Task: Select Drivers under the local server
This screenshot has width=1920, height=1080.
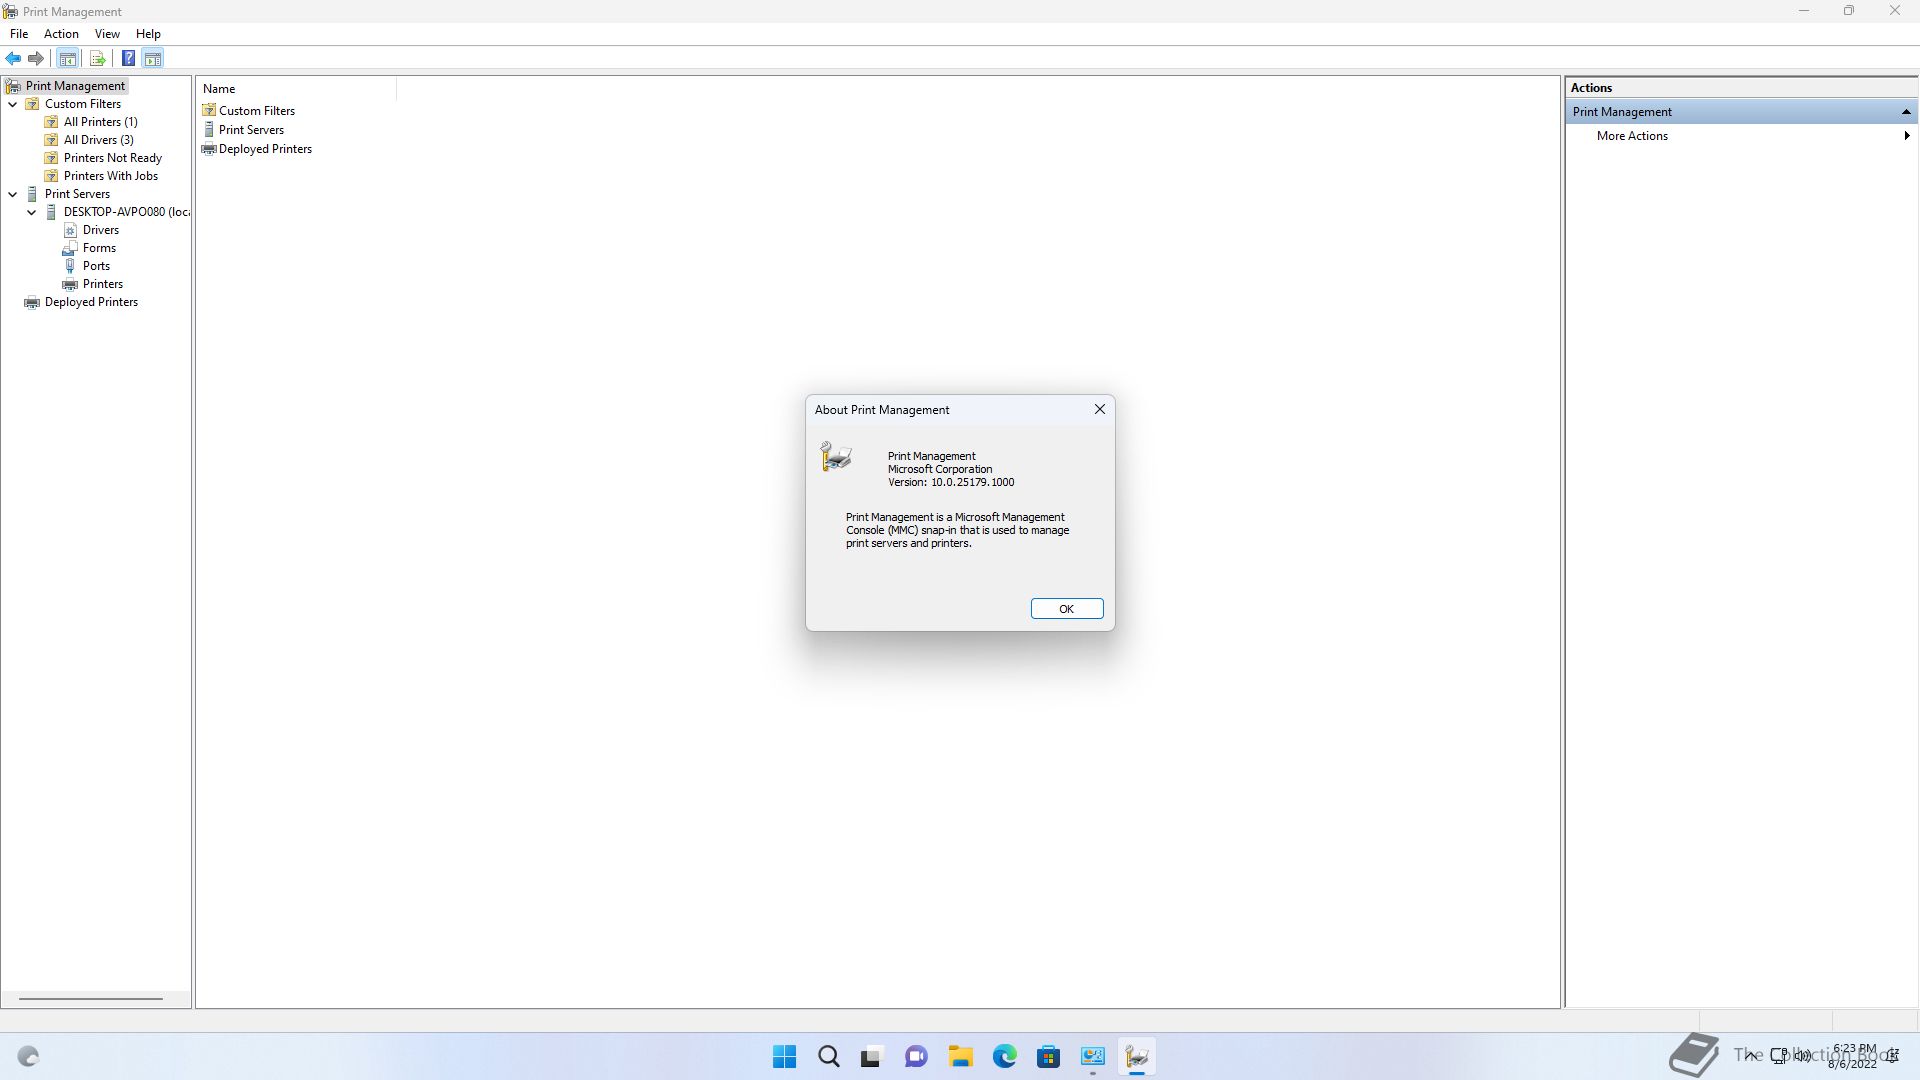Action: 100,230
